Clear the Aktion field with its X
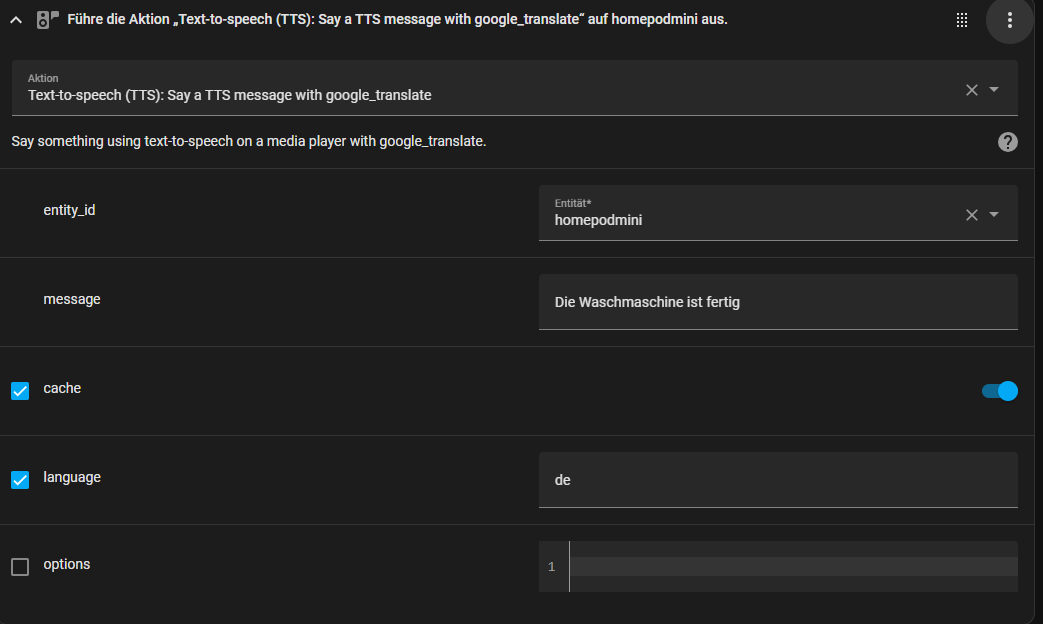The width and height of the screenshot is (1043, 624). (x=972, y=90)
